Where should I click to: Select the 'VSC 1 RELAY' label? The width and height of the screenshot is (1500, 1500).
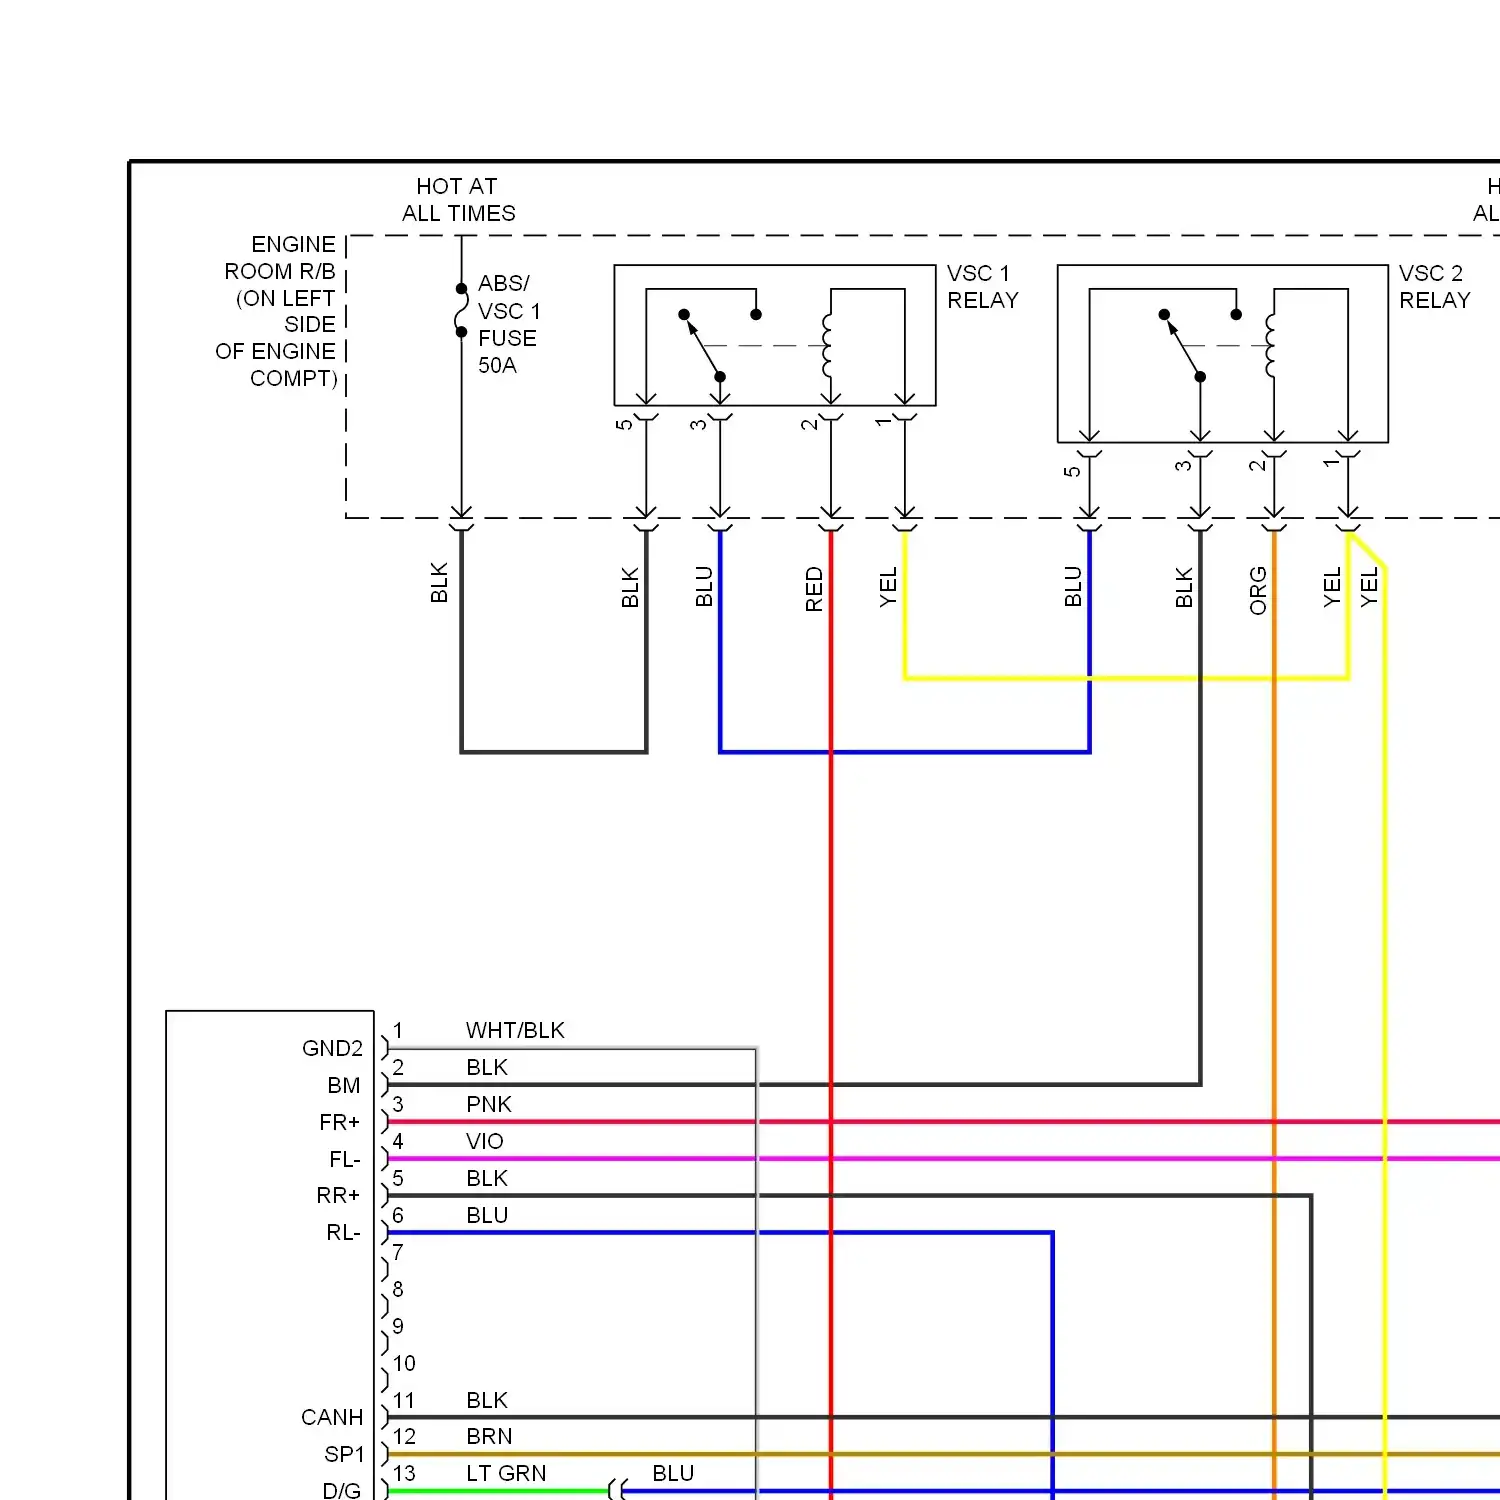pyautogui.click(x=982, y=287)
